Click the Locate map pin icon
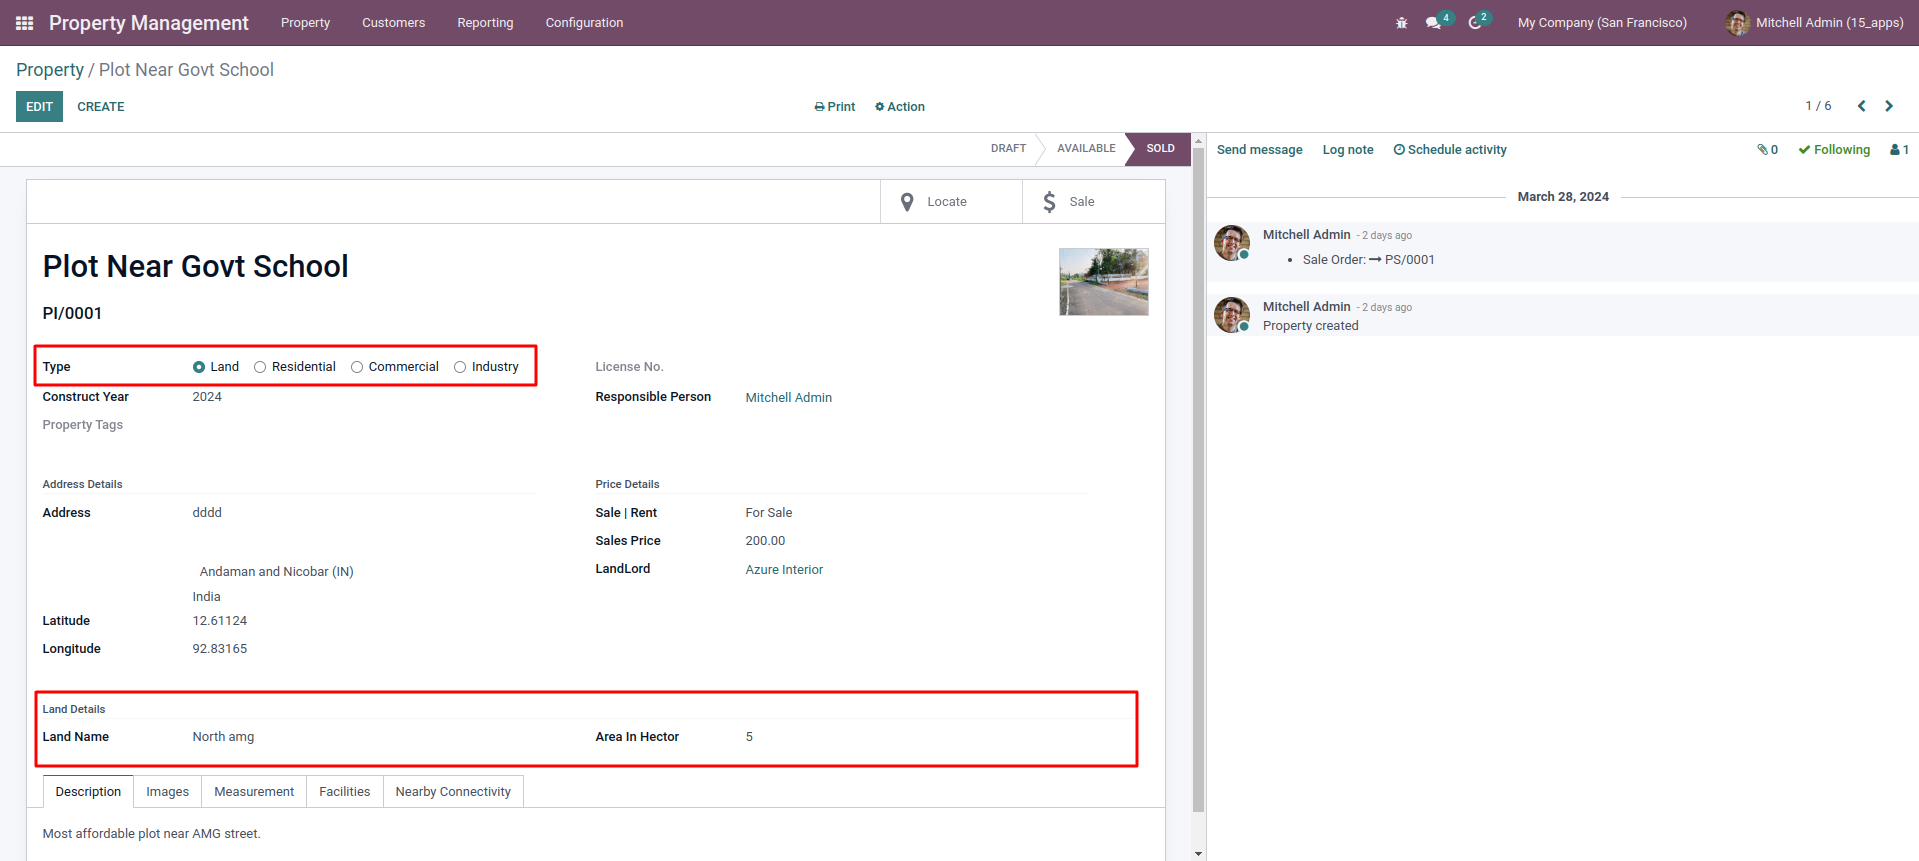The height and width of the screenshot is (861, 1919). (907, 202)
